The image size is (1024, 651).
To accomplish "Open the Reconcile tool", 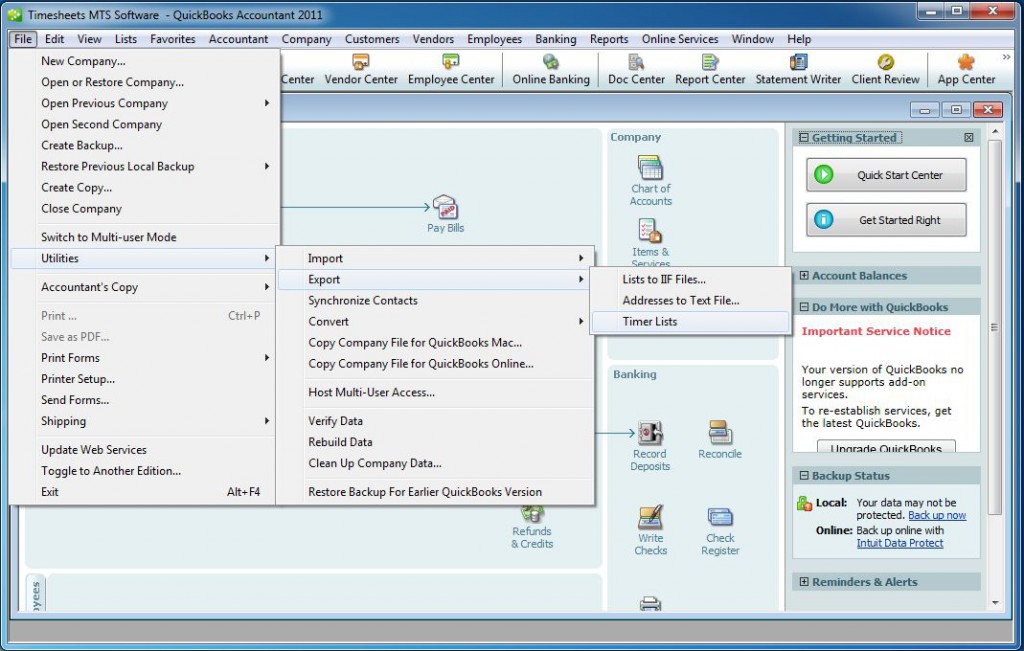I will pyautogui.click(x=719, y=438).
